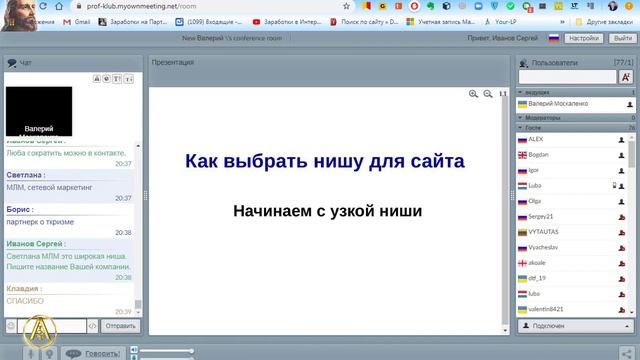Select guest Igor in users list
This screenshot has width=640, height=360.
[x=571, y=170]
